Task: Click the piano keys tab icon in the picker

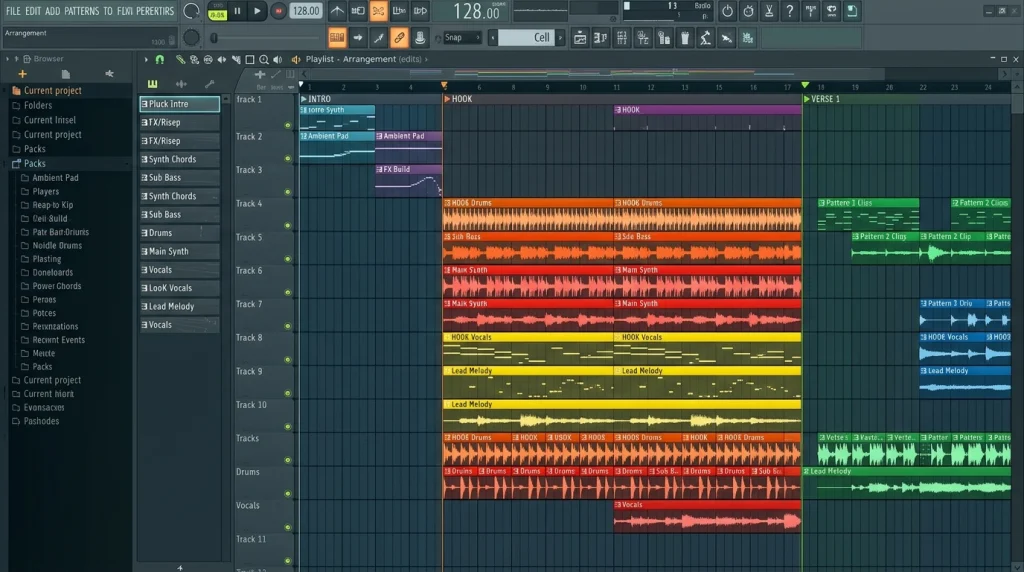Action: click(x=153, y=84)
